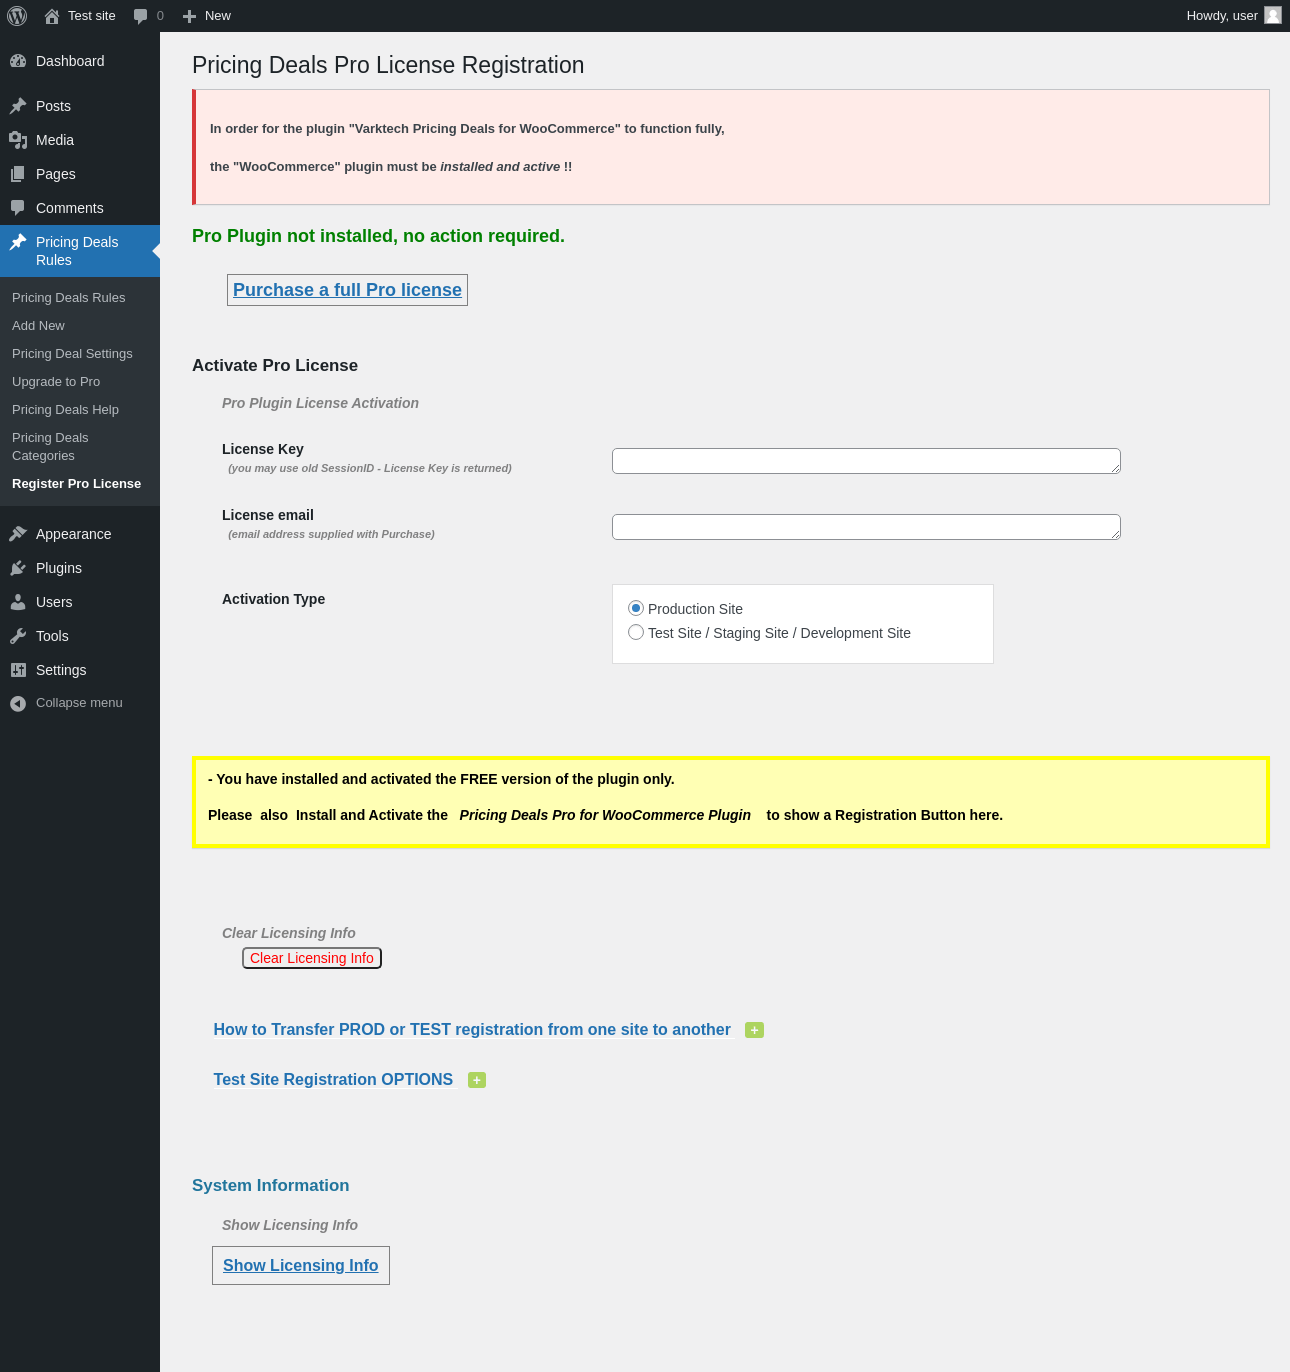Click the Collapse menu arrow icon

coord(18,704)
